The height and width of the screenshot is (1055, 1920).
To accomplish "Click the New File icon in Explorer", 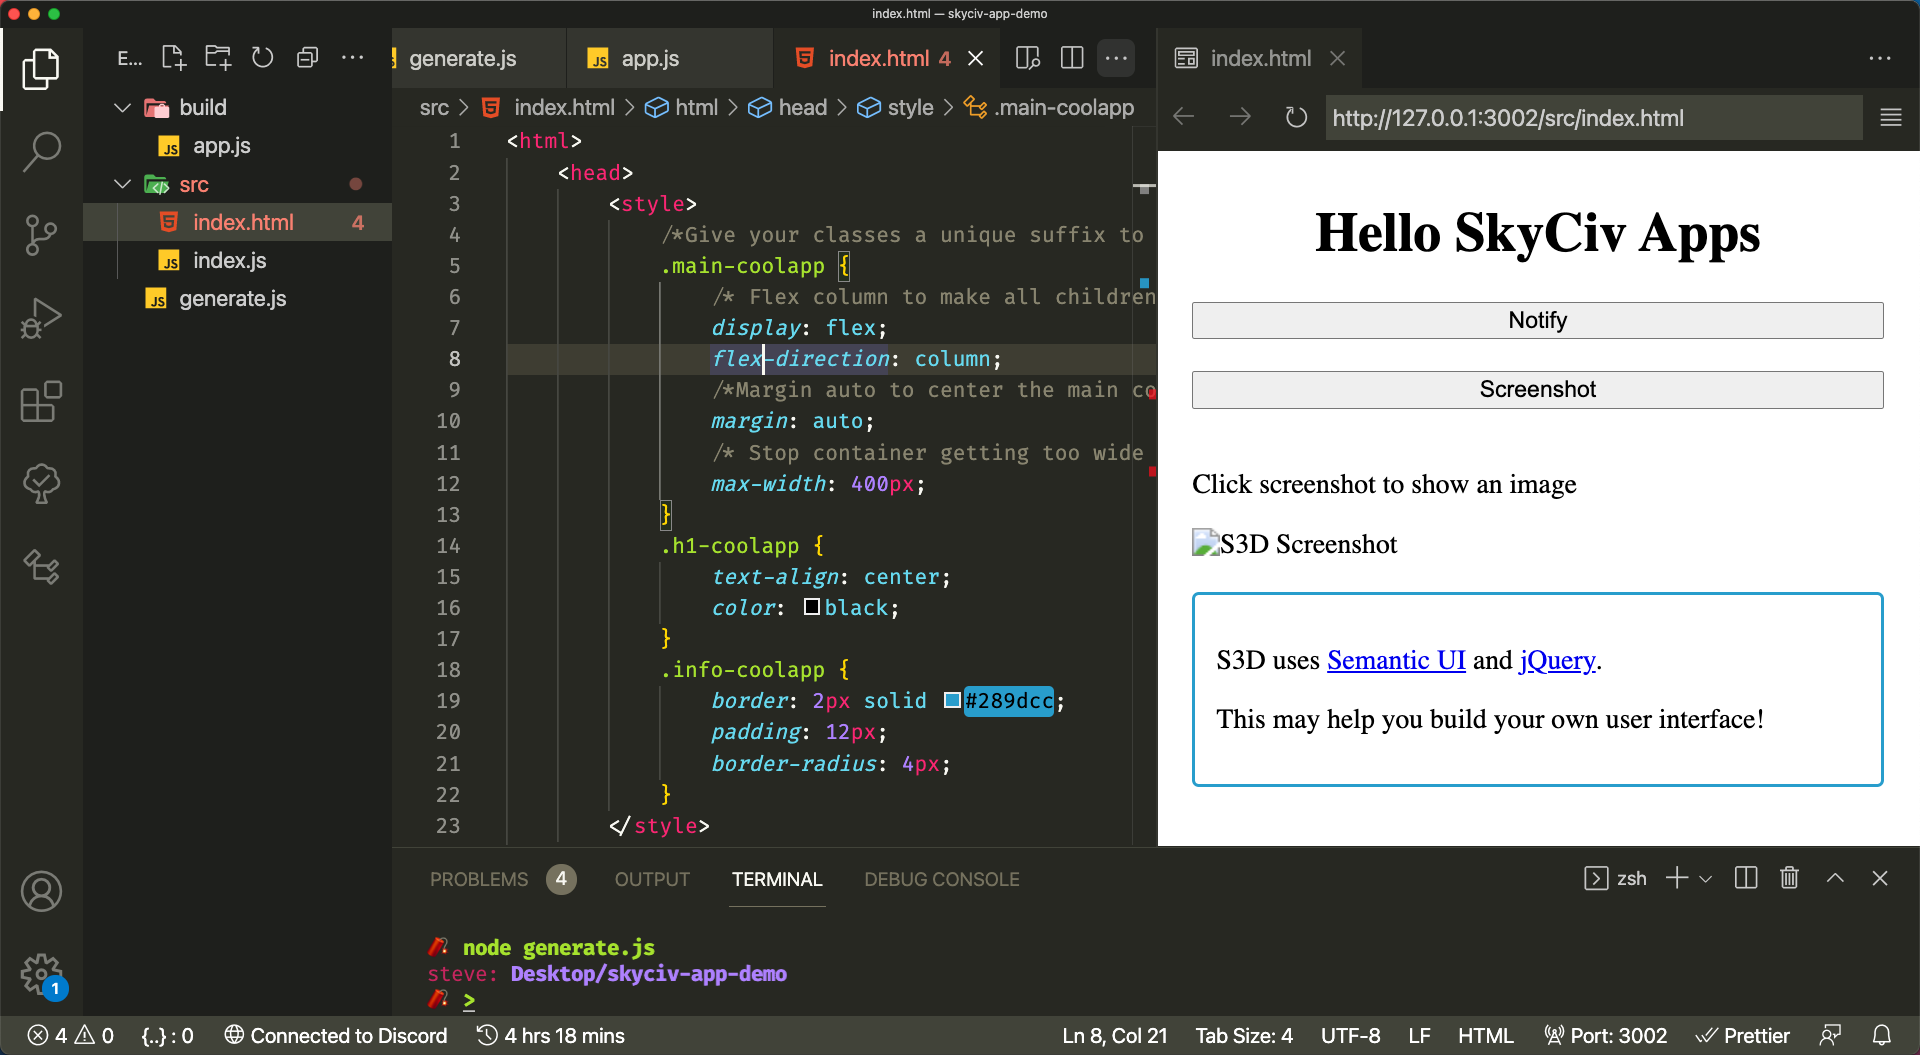I will pos(174,58).
